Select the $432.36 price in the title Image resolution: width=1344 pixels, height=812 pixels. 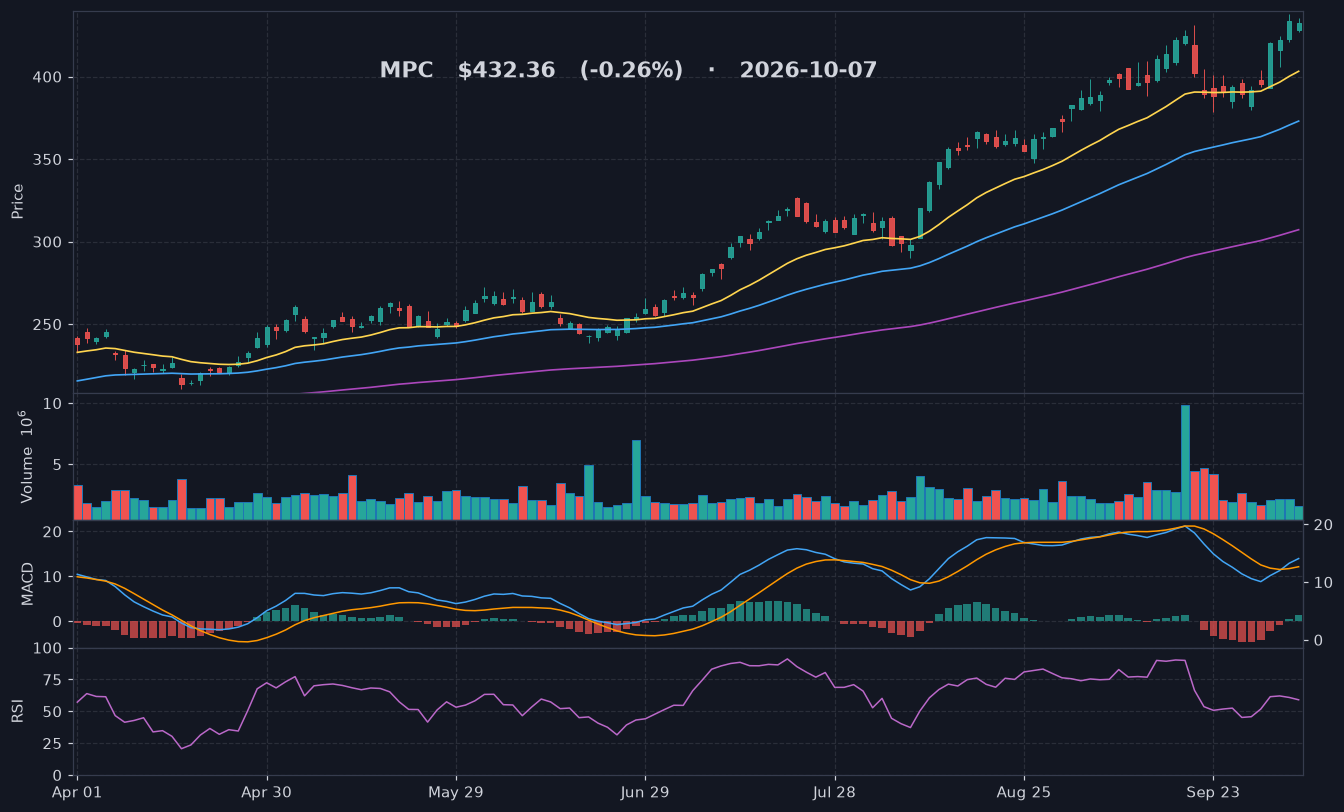pyautogui.click(x=506, y=71)
